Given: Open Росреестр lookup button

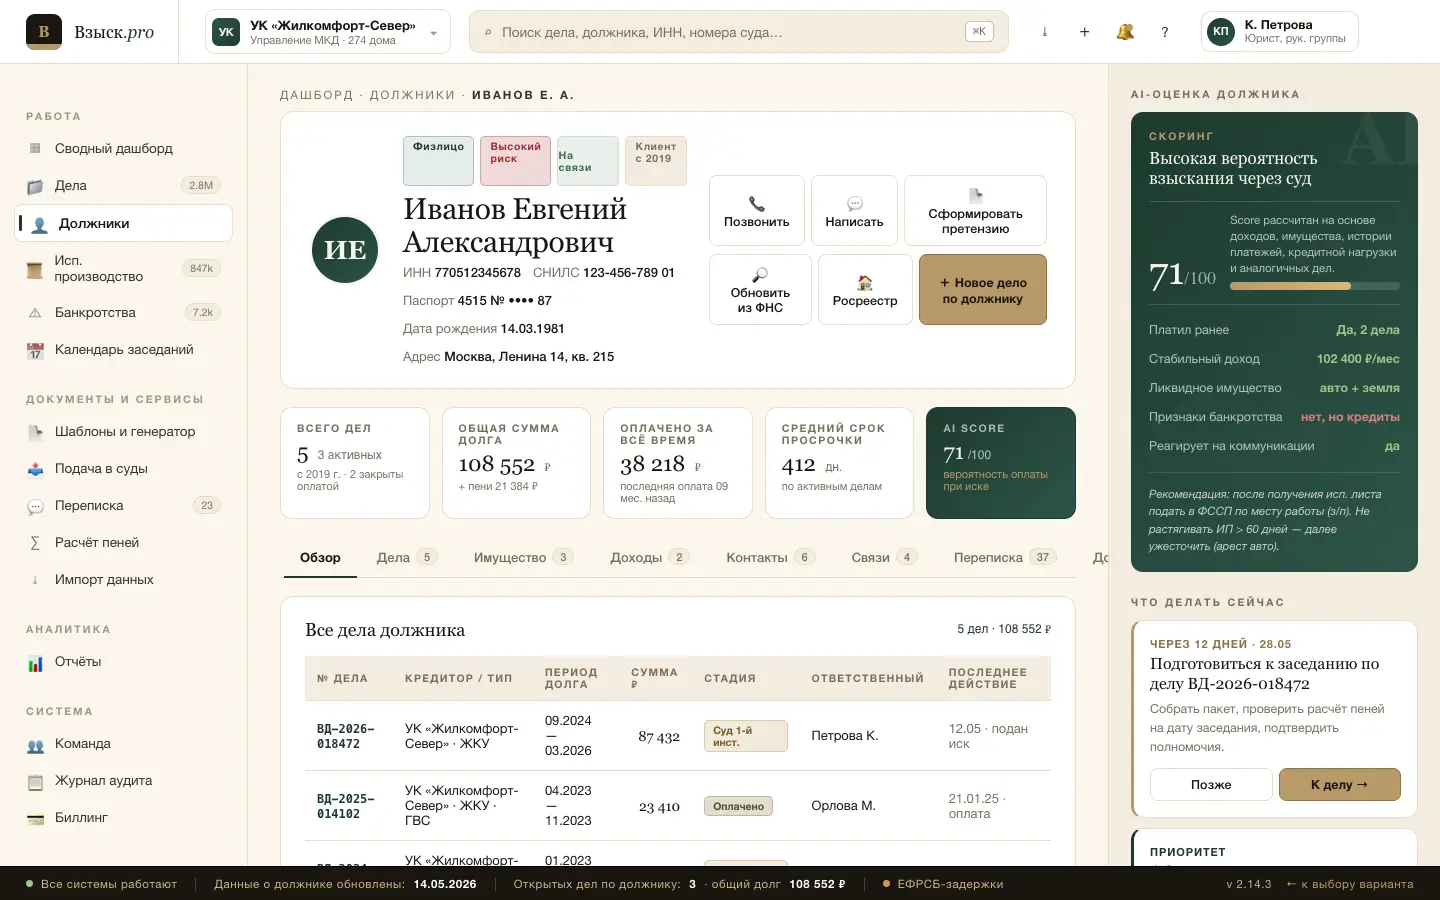Looking at the screenshot, I should point(865,289).
